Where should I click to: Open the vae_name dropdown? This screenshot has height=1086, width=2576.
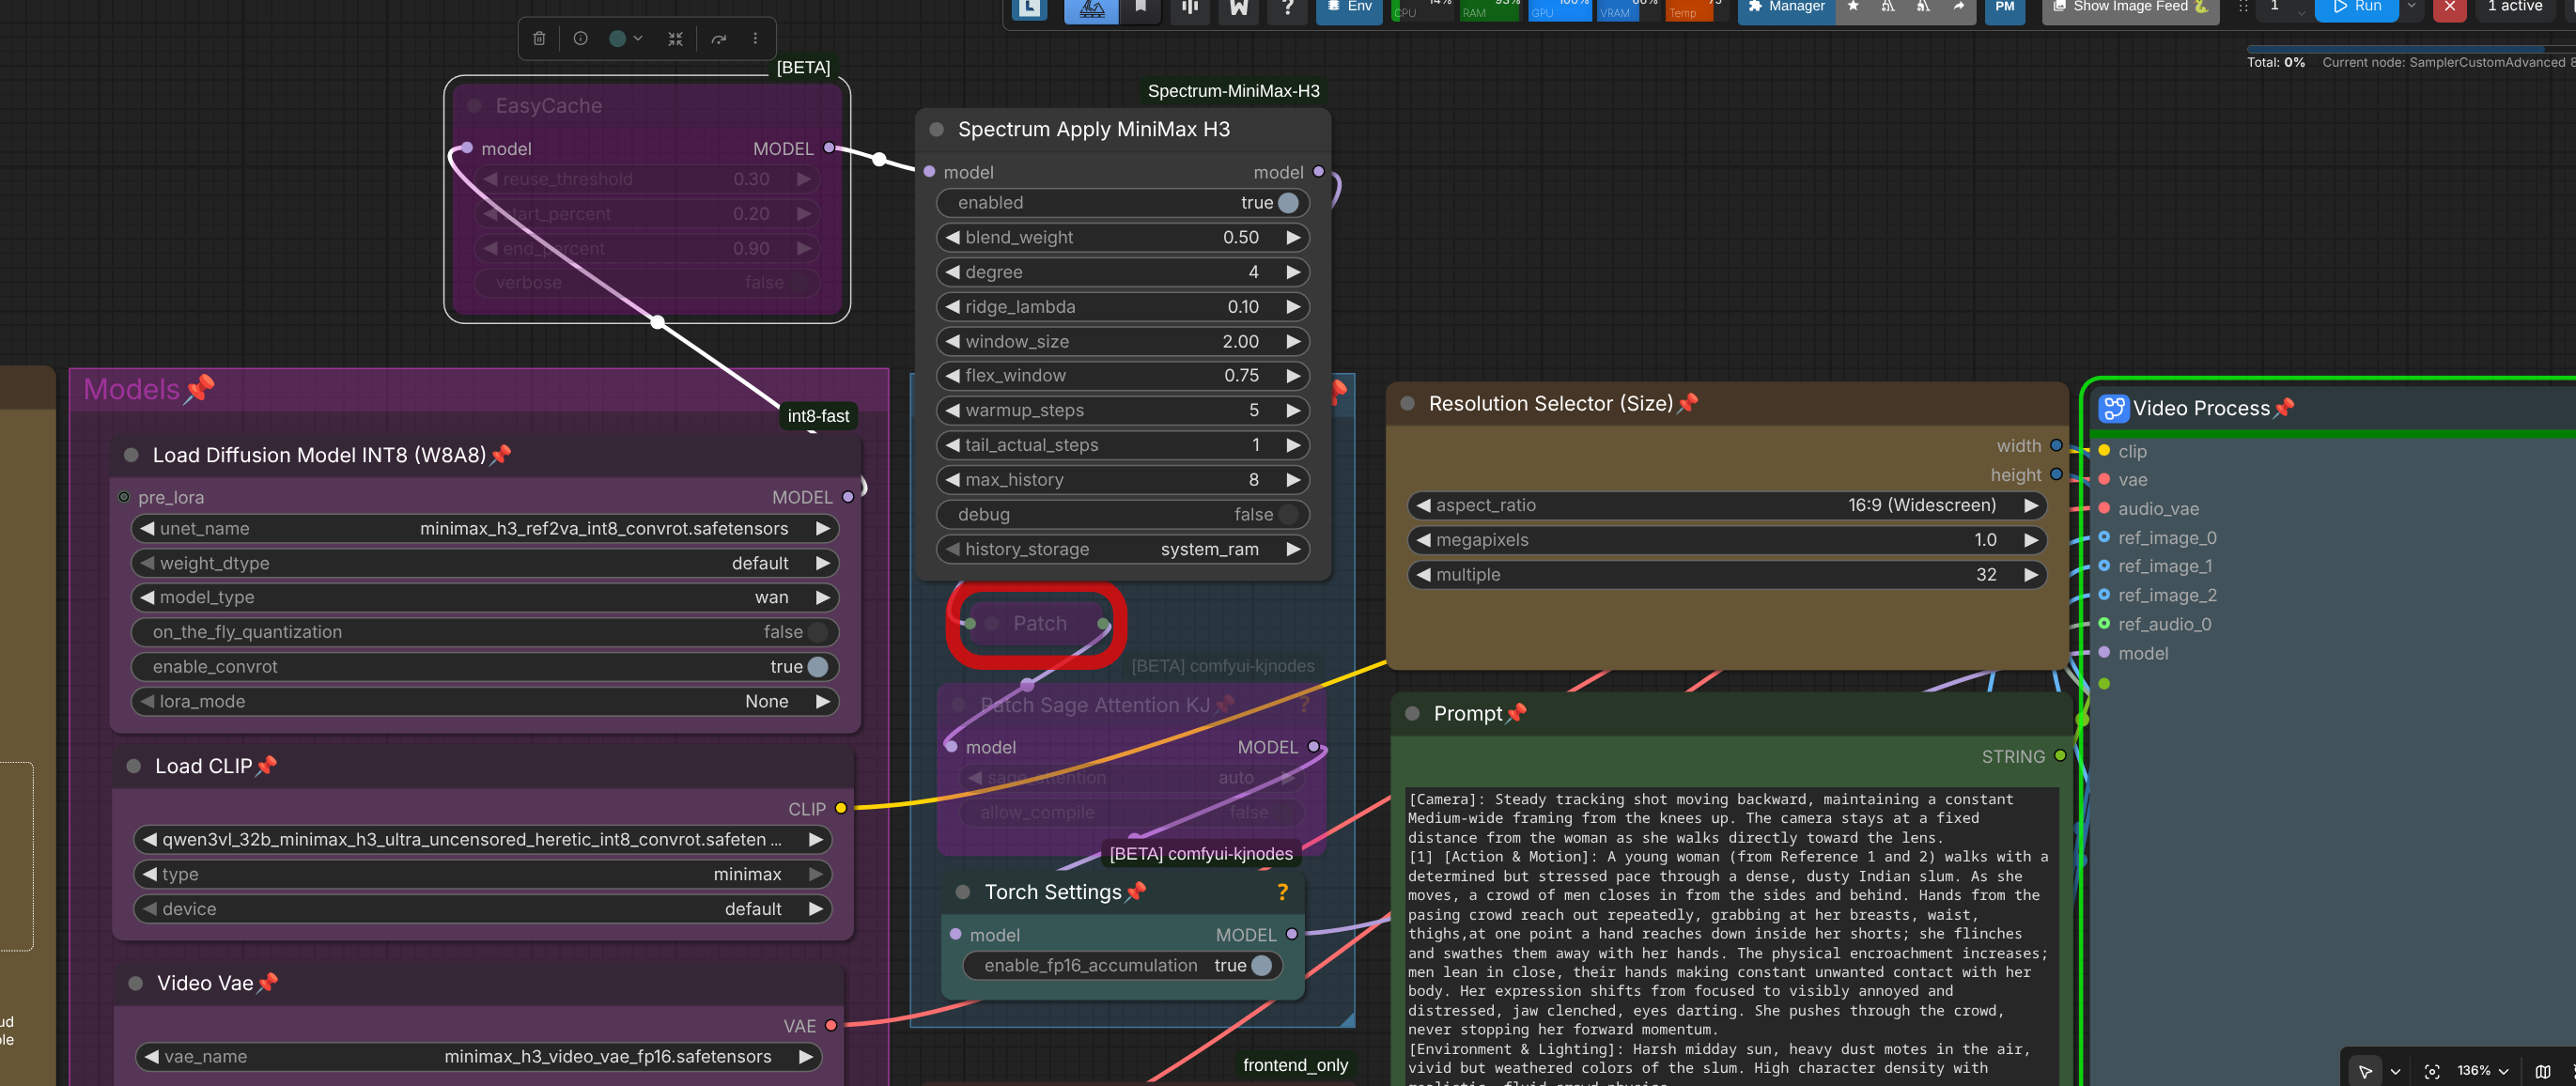click(x=479, y=1057)
